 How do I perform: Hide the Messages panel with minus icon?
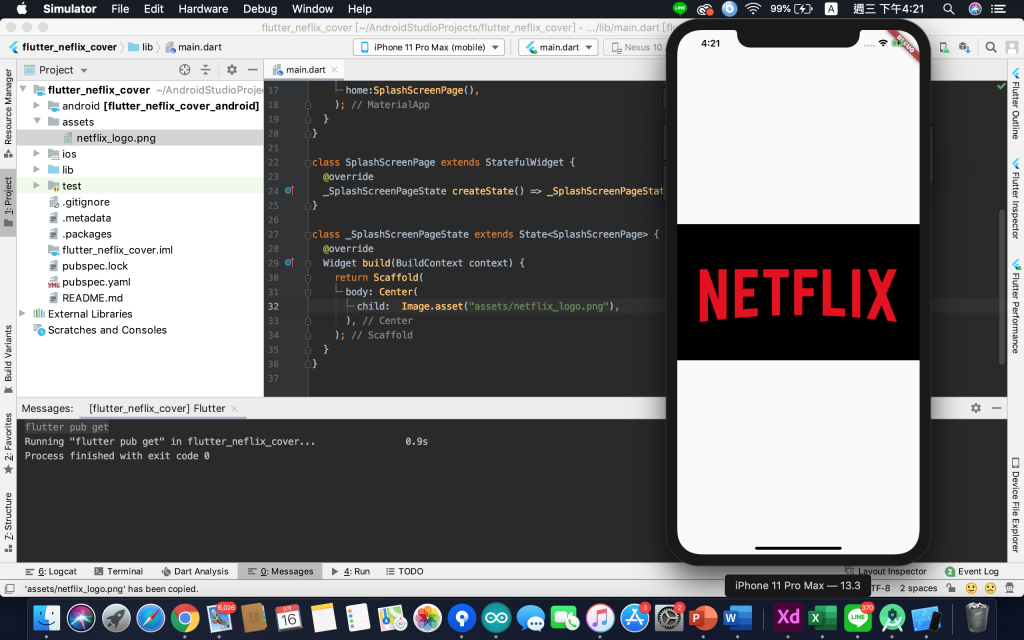pos(997,408)
